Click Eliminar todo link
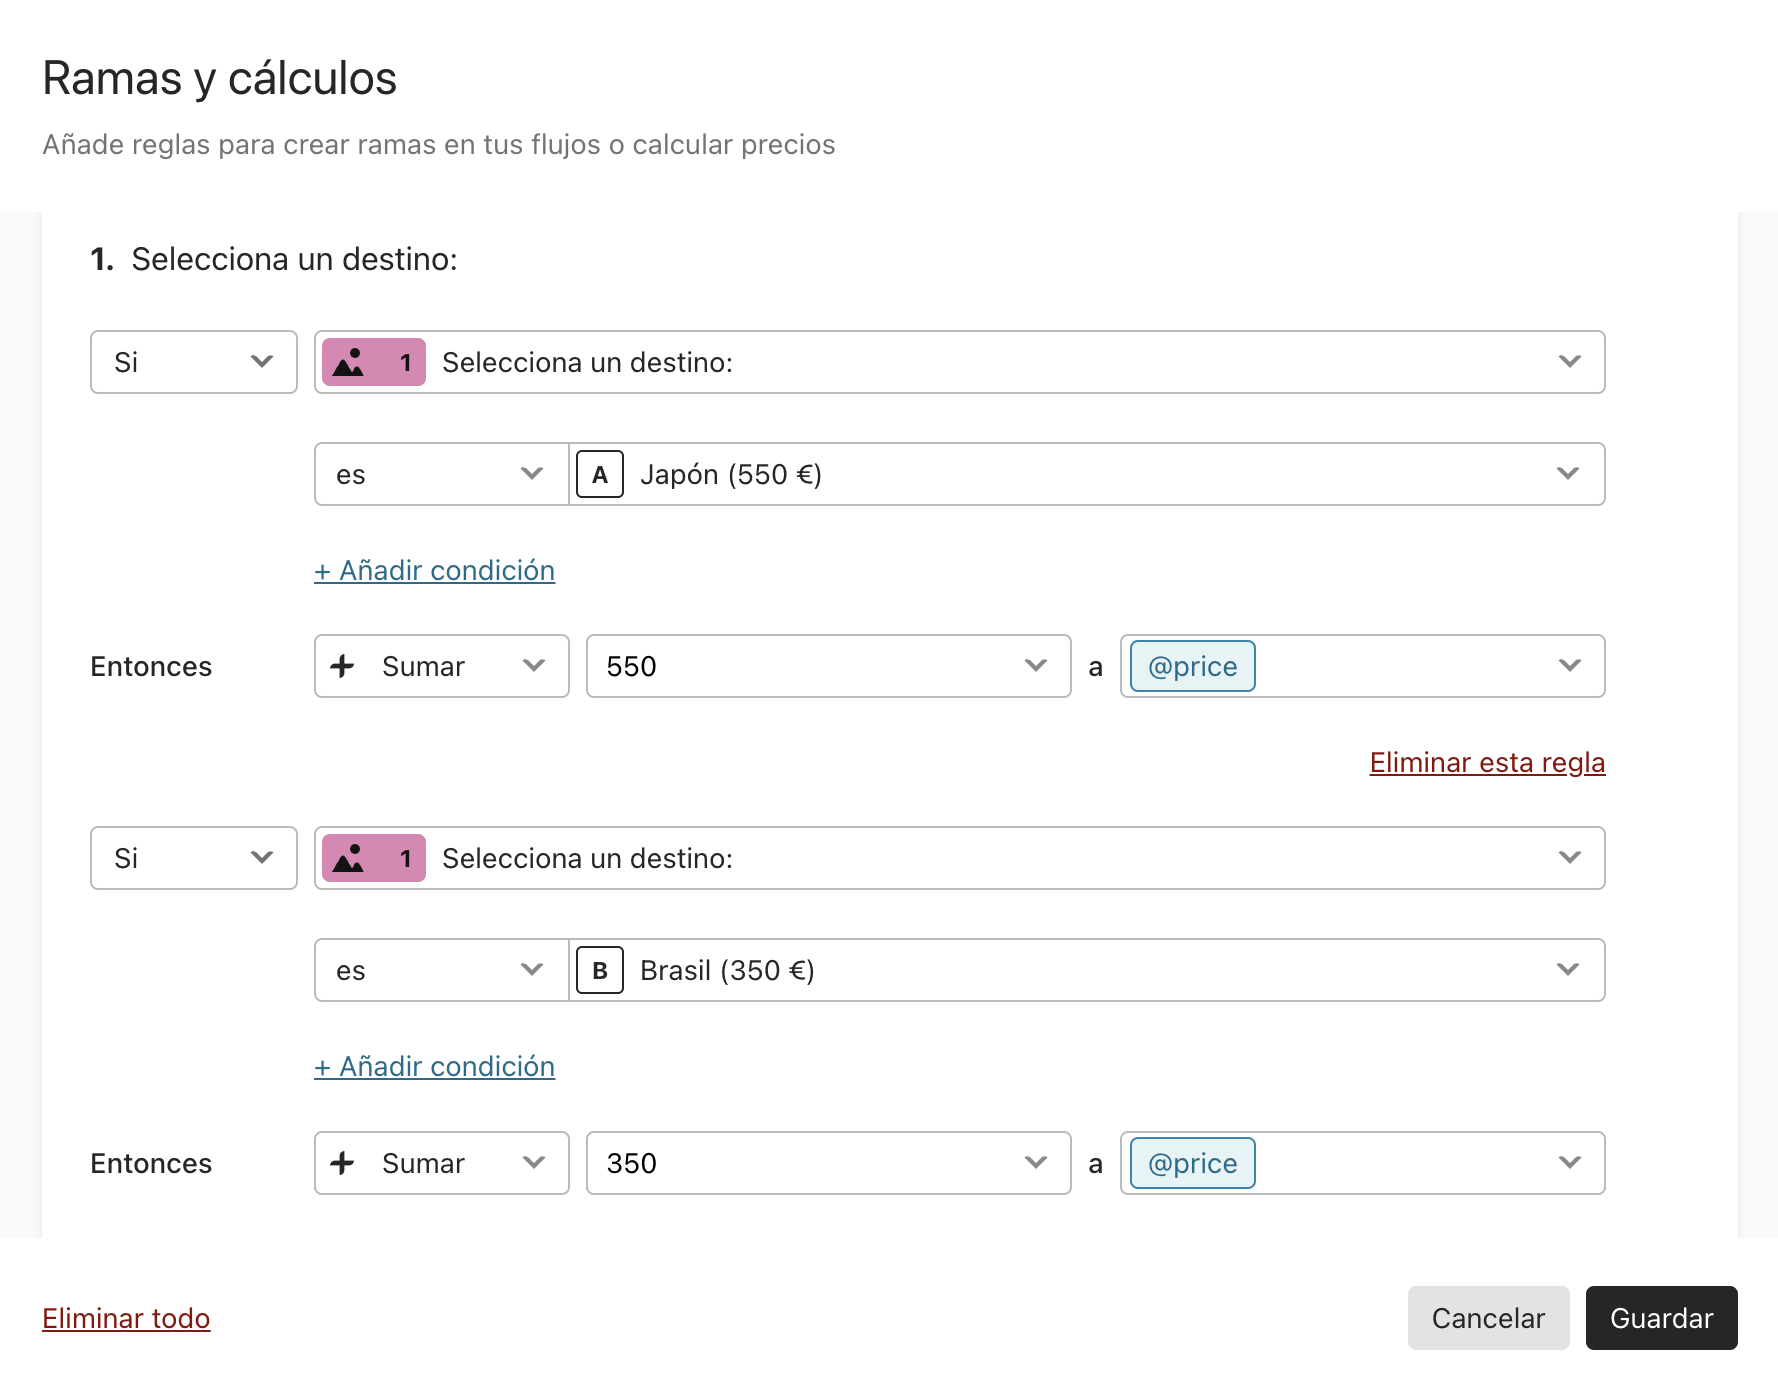Screen dimensions: 1778x1392 pos(126,1318)
